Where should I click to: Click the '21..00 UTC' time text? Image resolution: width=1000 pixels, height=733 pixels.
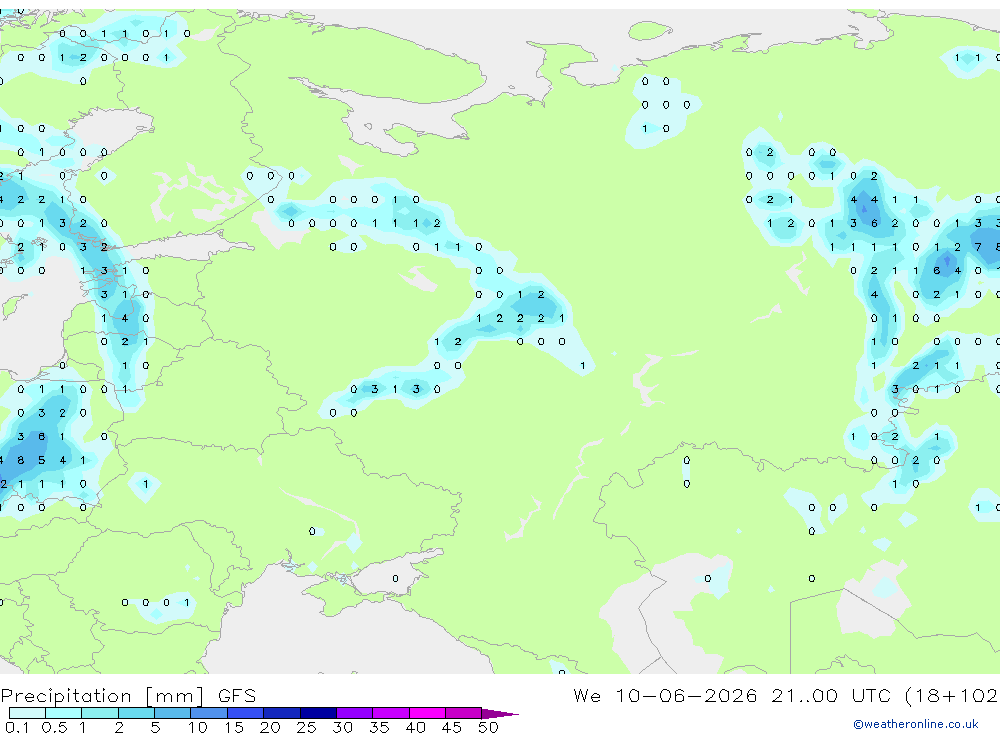coord(831,695)
